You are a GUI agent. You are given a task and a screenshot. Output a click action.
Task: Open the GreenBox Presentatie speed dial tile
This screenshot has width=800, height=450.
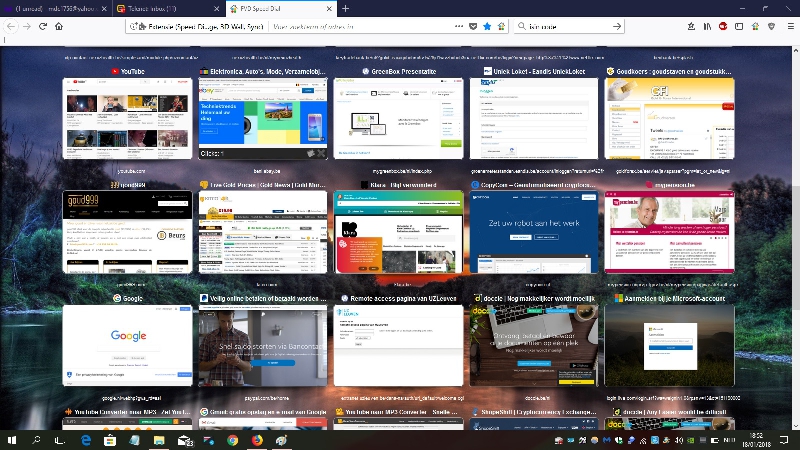[x=398, y=118]
